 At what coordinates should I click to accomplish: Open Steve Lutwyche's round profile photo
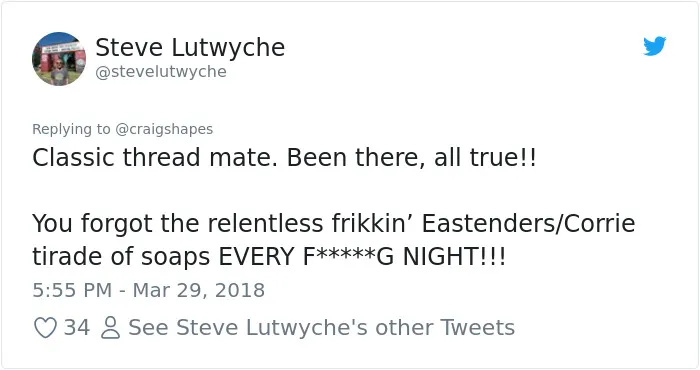(x=59, y=58)
